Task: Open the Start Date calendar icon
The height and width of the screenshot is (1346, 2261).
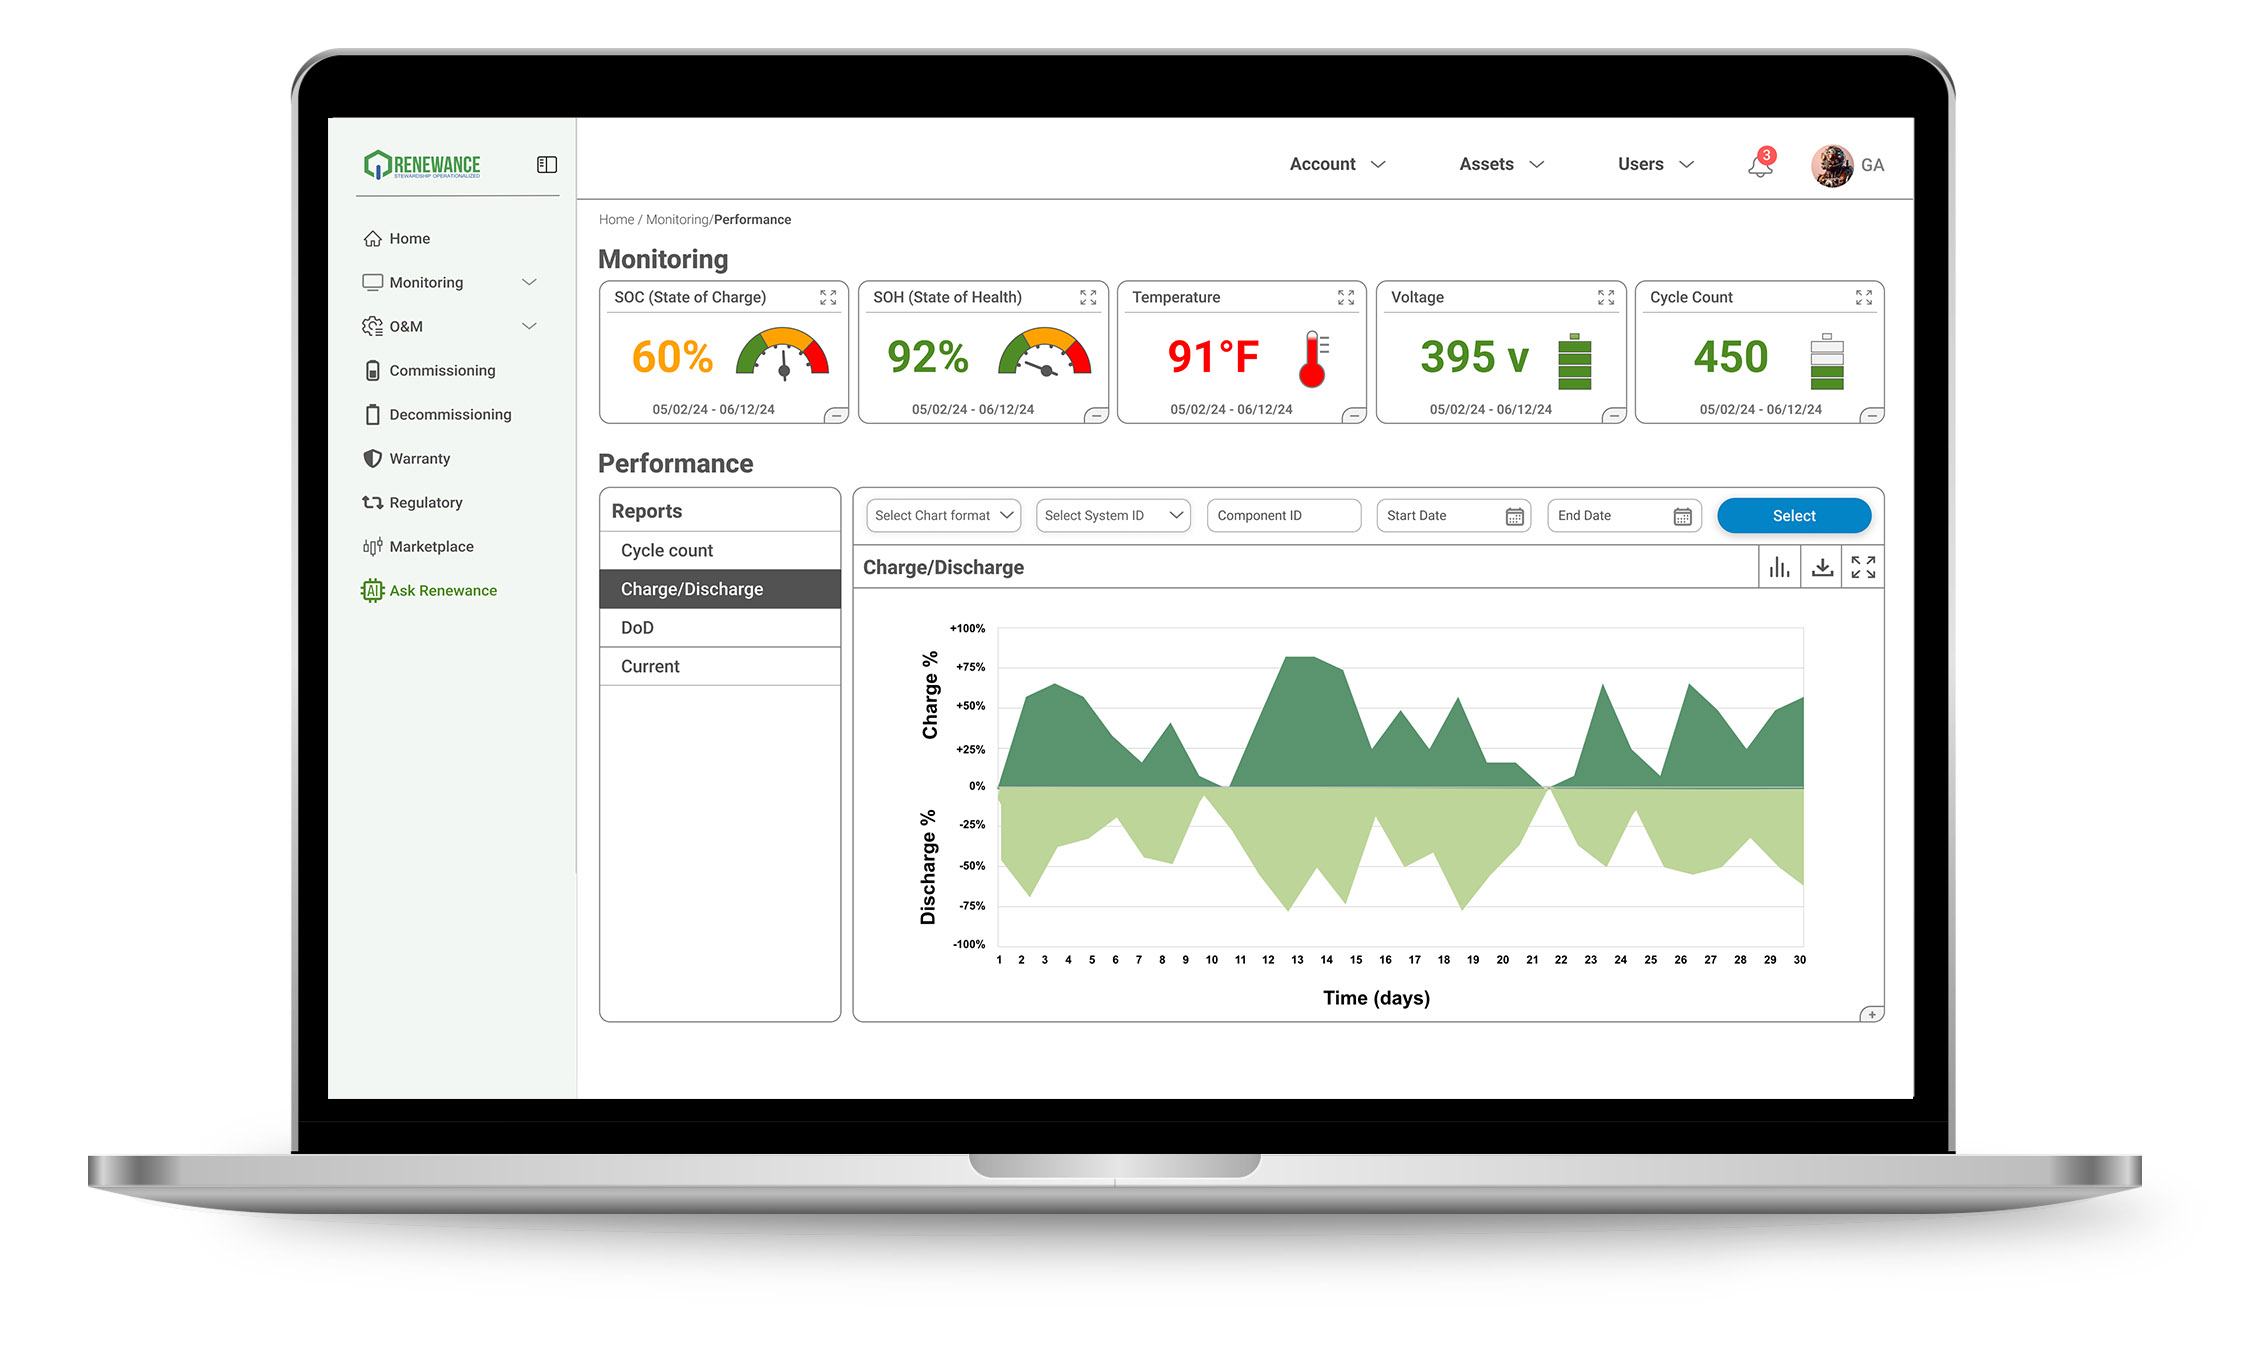Action: point(1514,516)
